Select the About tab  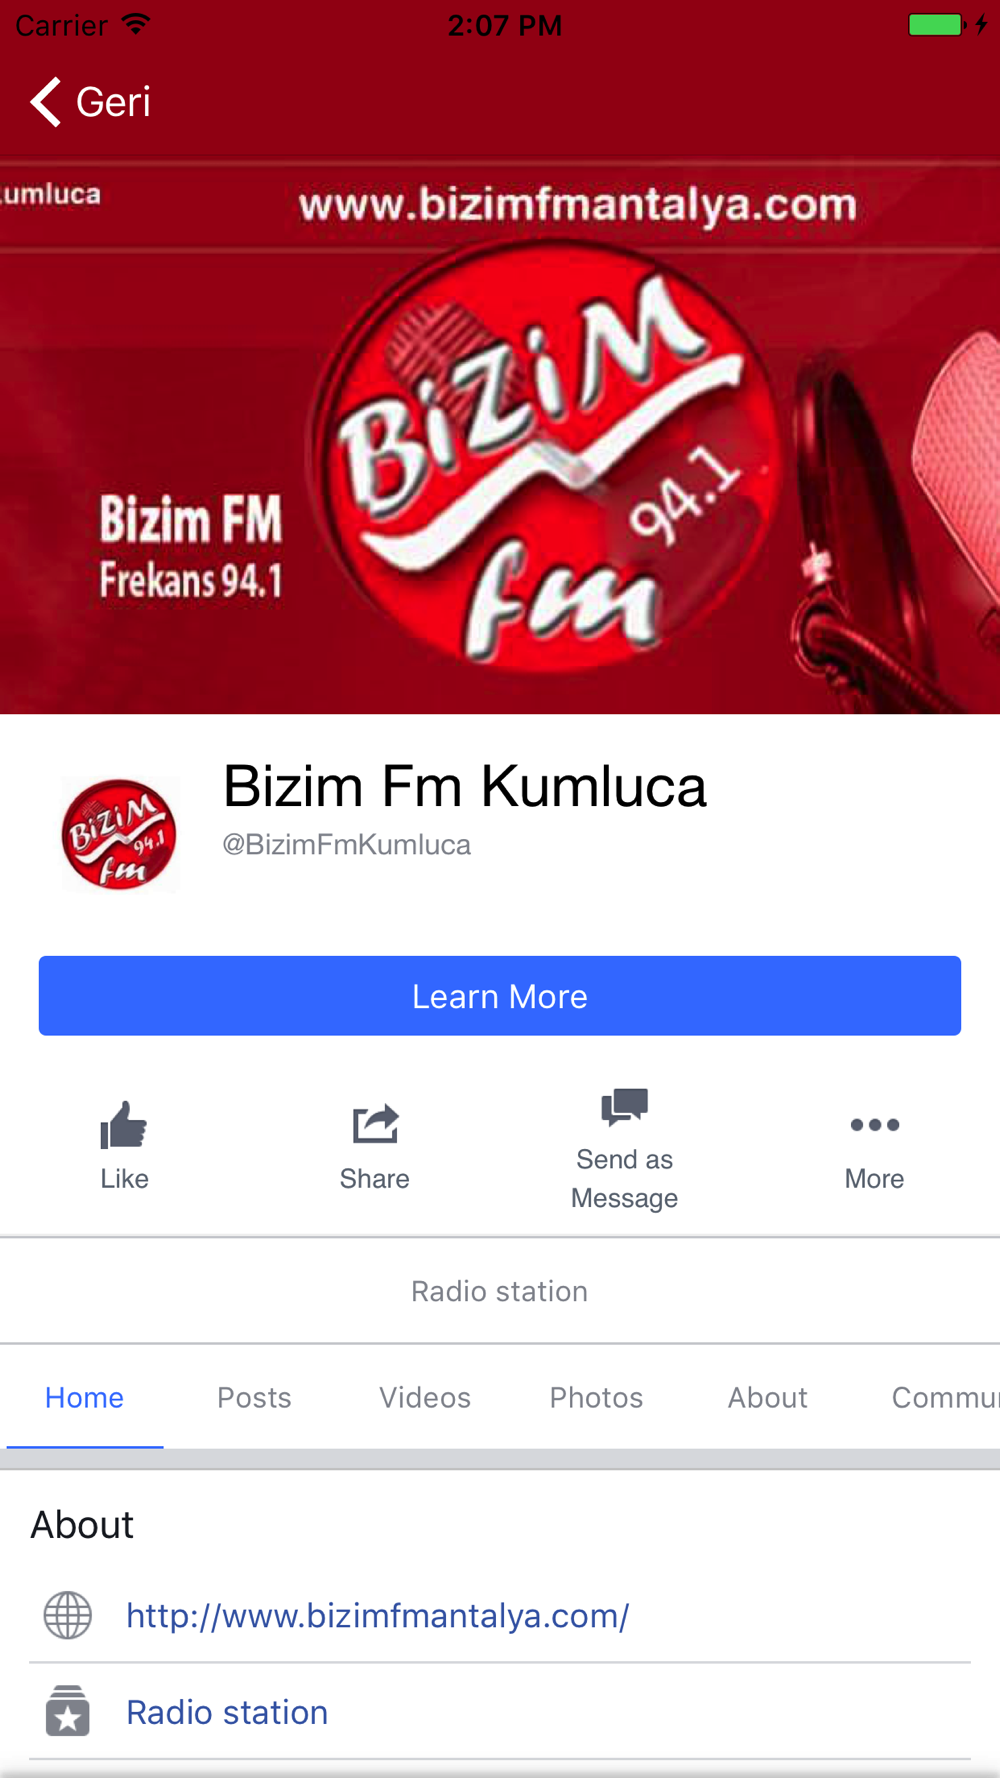[767, 1397]
